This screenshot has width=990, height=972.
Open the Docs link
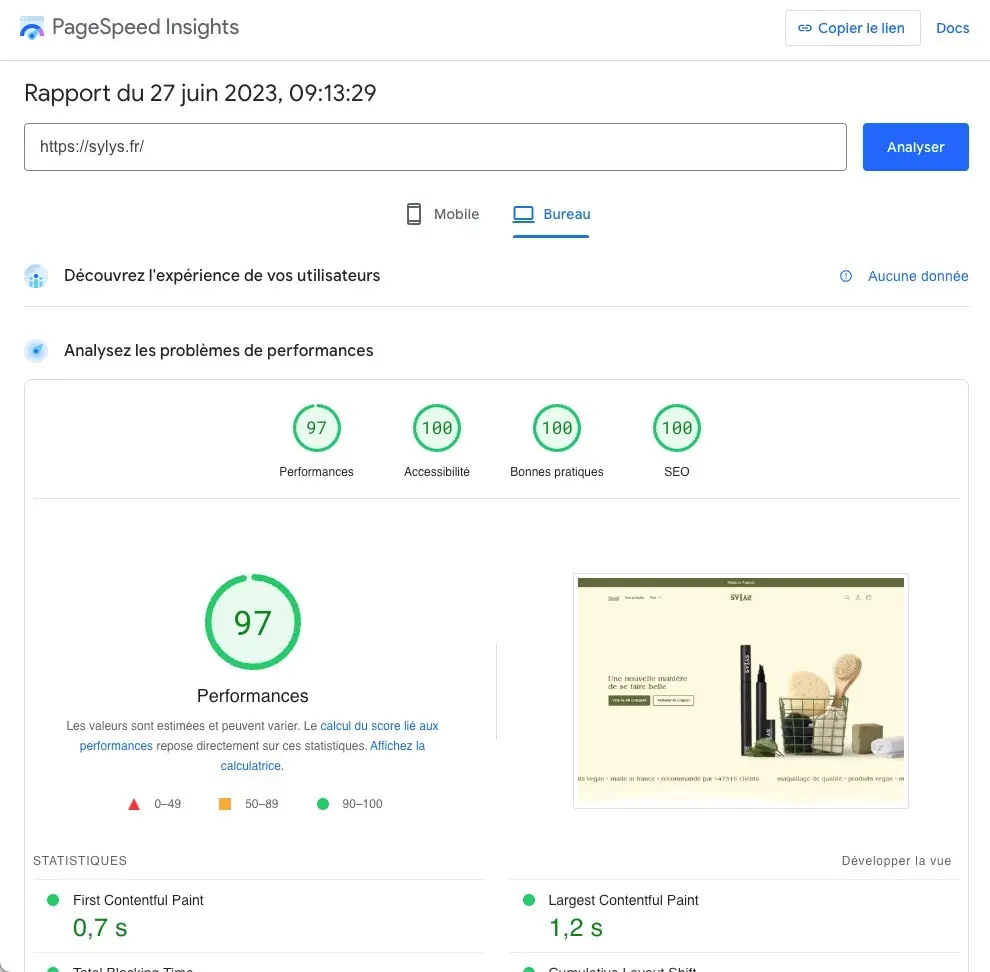click(952, 28)
